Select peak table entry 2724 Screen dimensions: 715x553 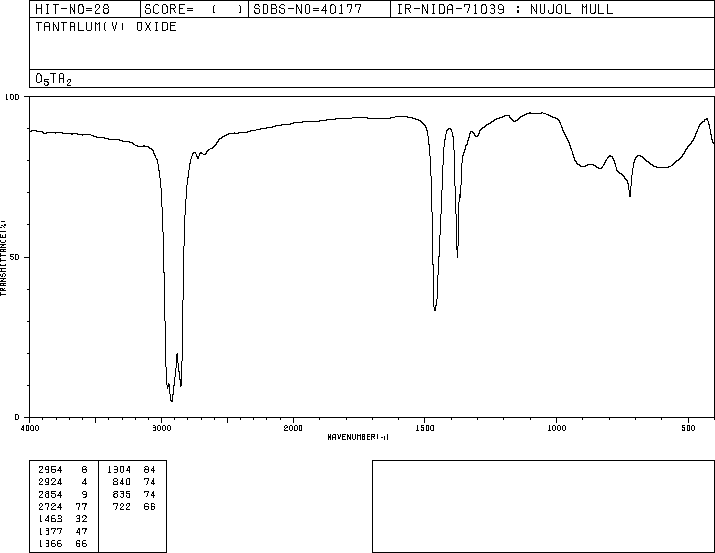(x=50, y=506)
